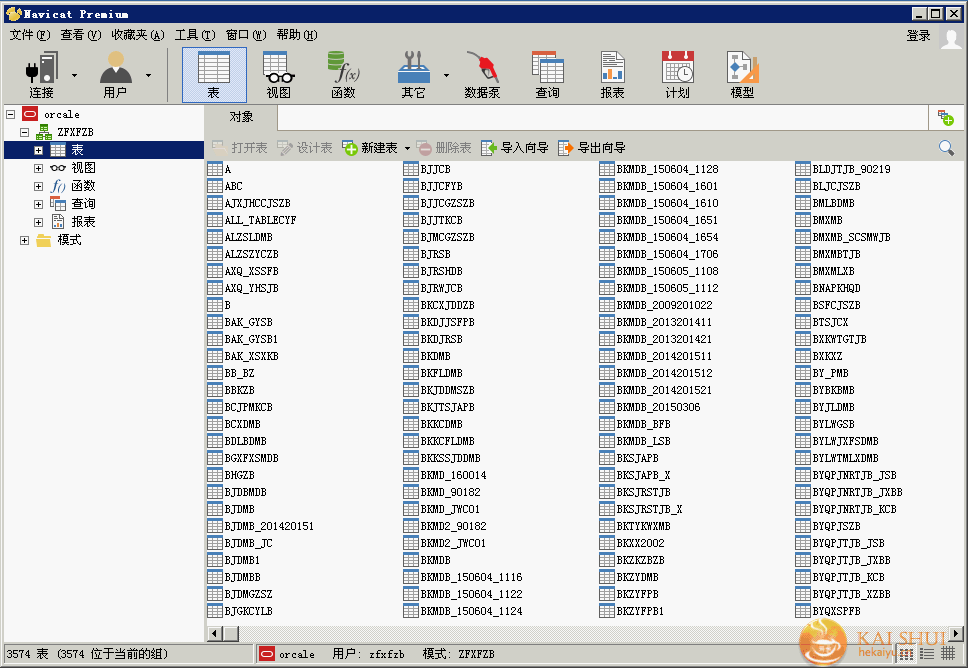Open the 帮助 (Help) menu

coord(297,35)
